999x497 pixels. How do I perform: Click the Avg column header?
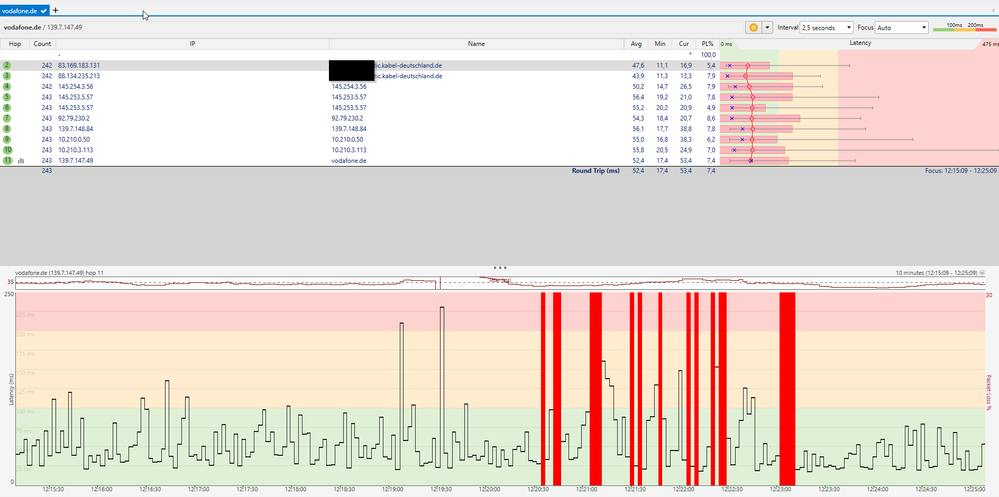pos(636,44)
